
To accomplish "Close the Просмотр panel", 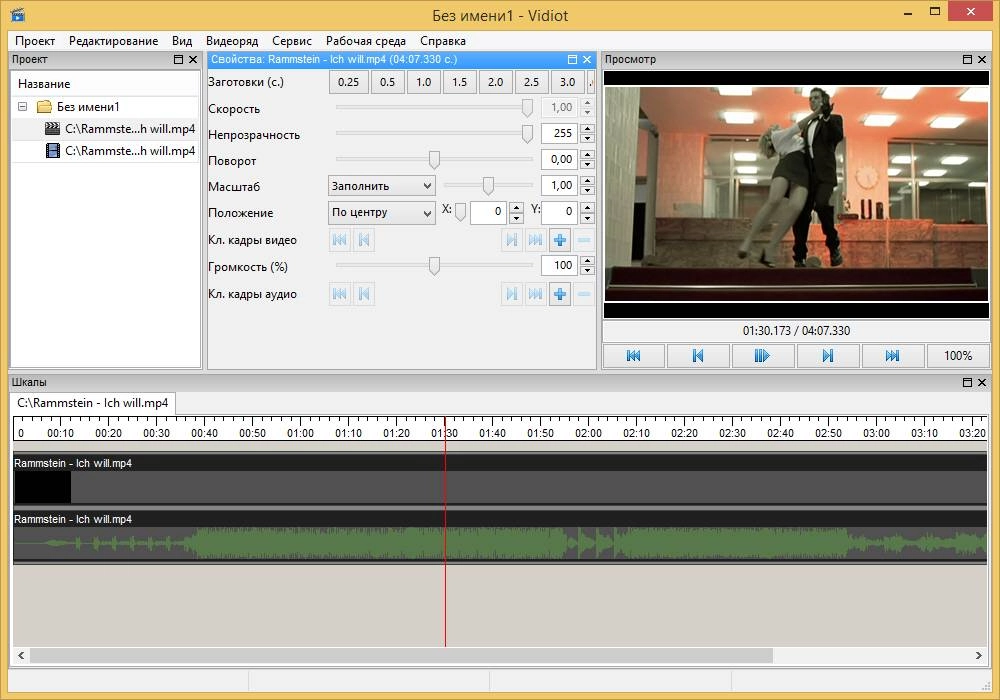I will [x=982, y=59].
